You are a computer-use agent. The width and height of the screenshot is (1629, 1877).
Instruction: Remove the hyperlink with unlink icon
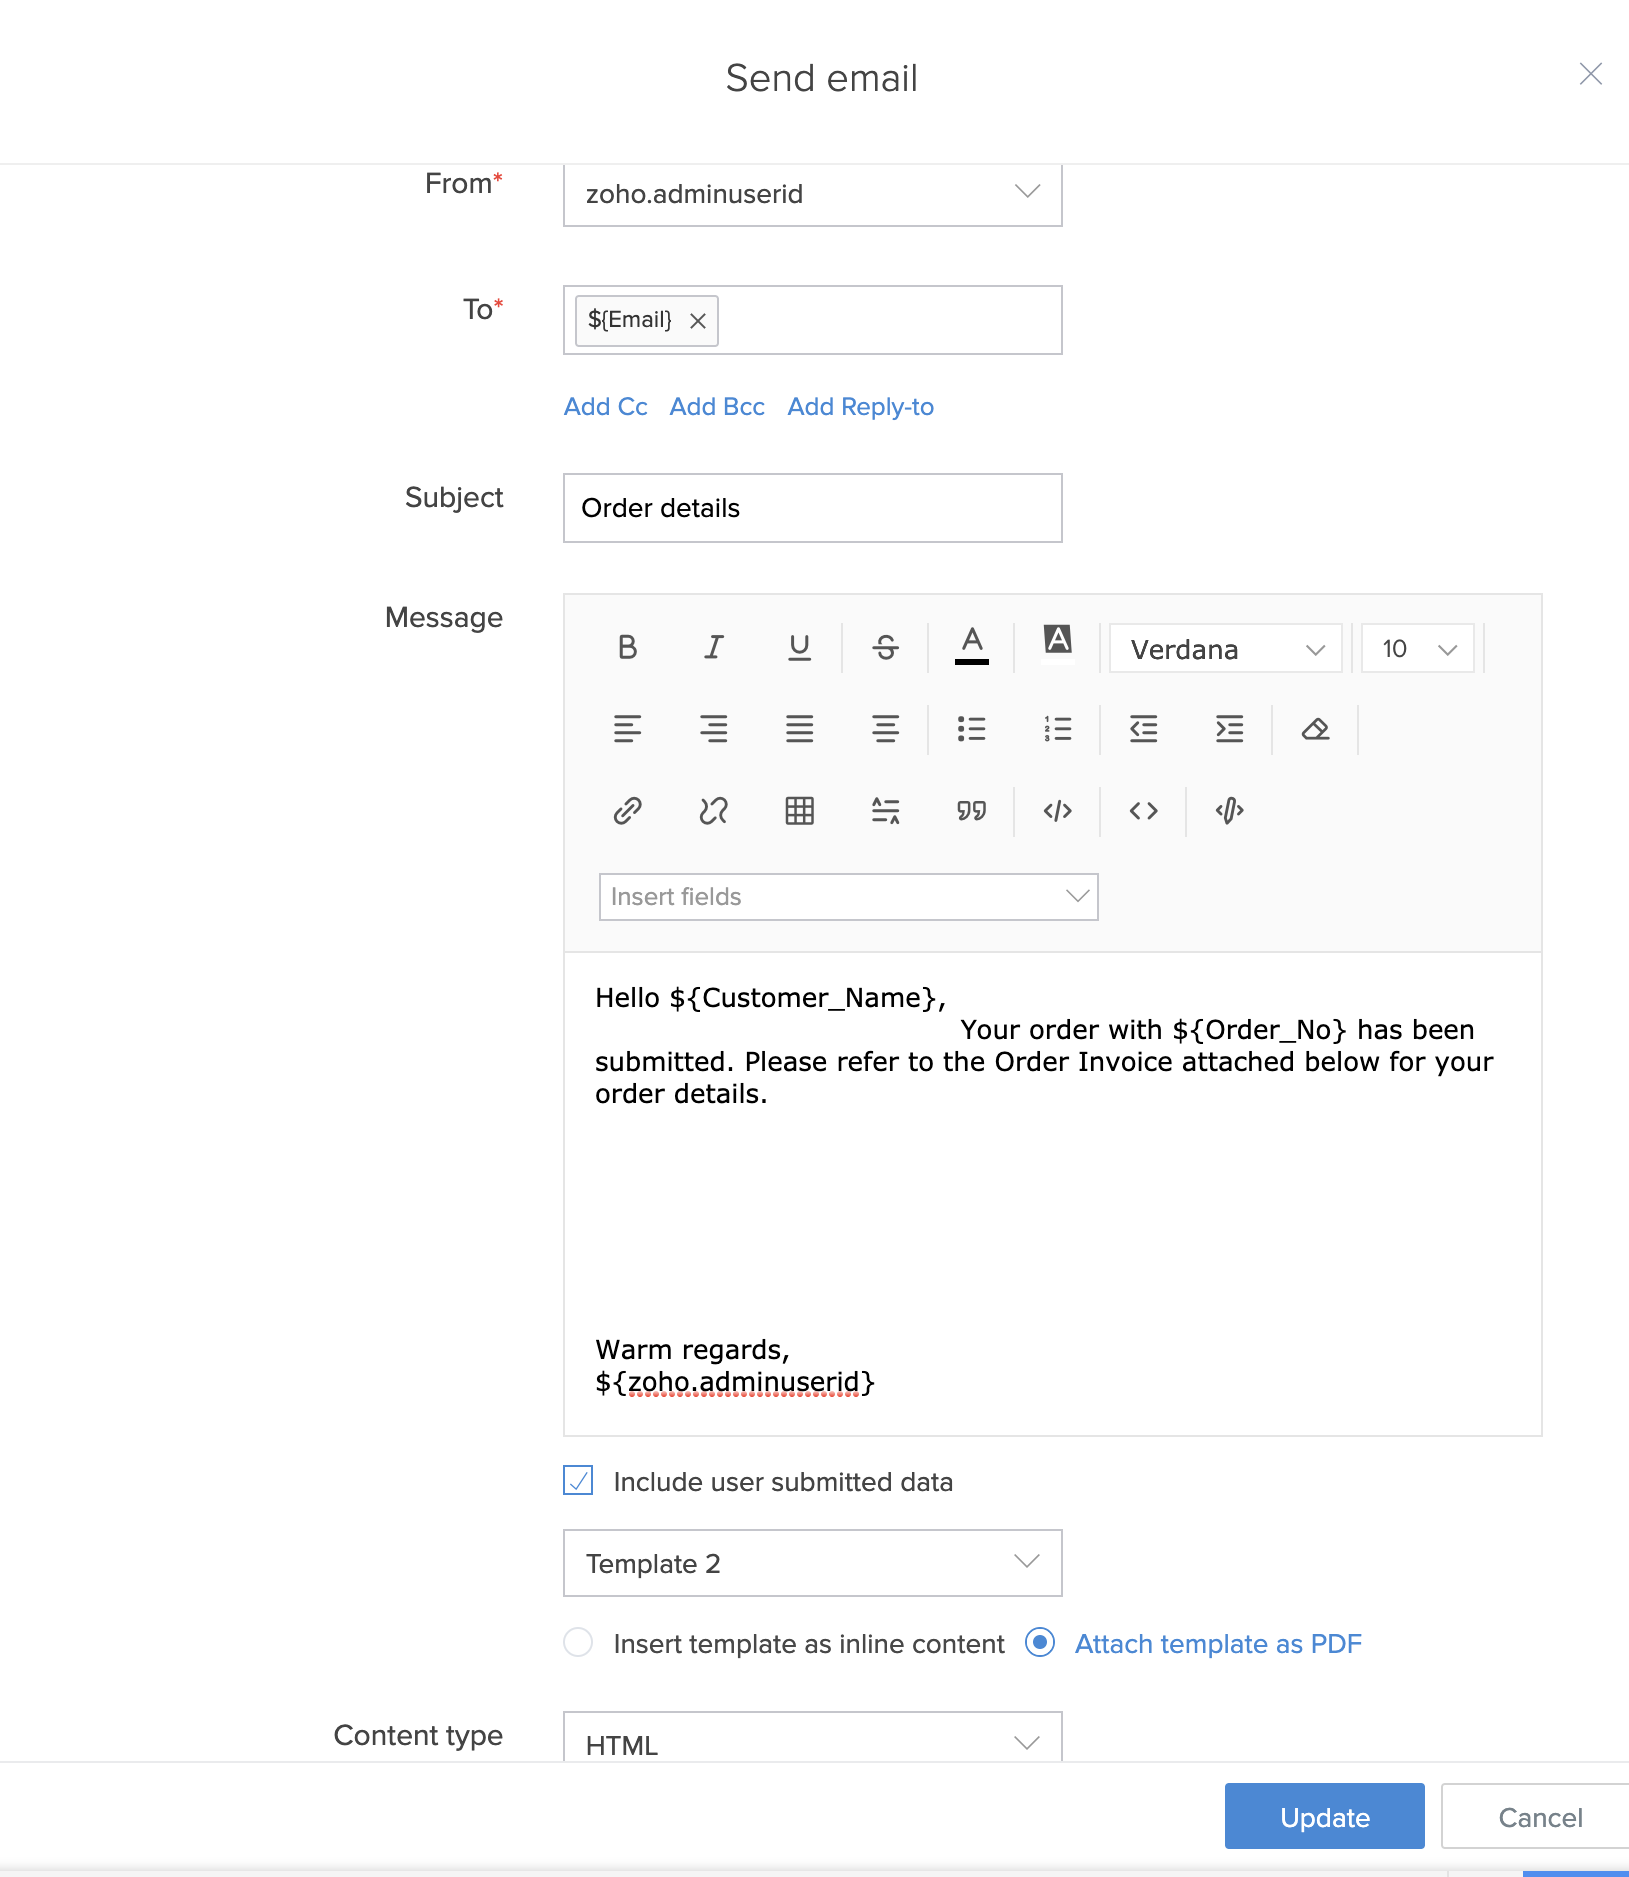point(713,810)
